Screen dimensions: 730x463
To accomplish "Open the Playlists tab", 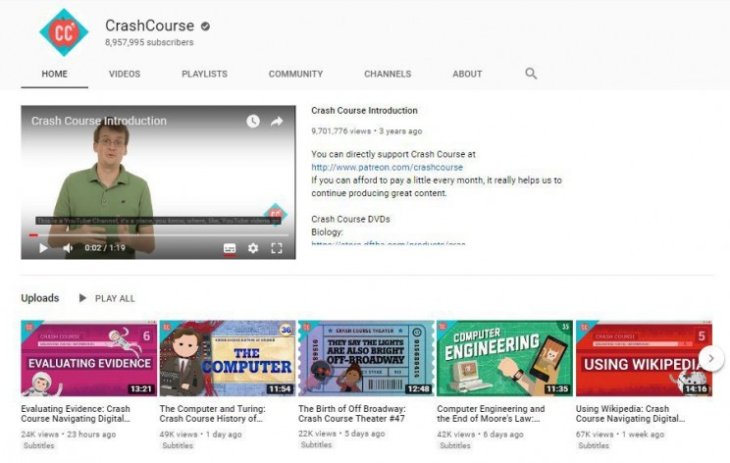I will point(204,74).
